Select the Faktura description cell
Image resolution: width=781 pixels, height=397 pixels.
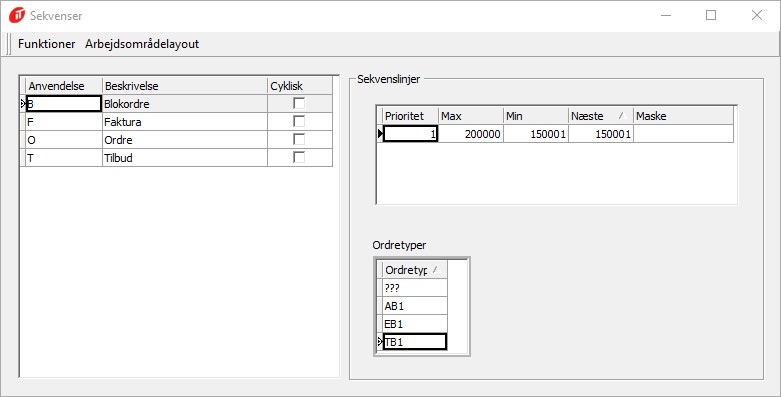coord(185,122)
